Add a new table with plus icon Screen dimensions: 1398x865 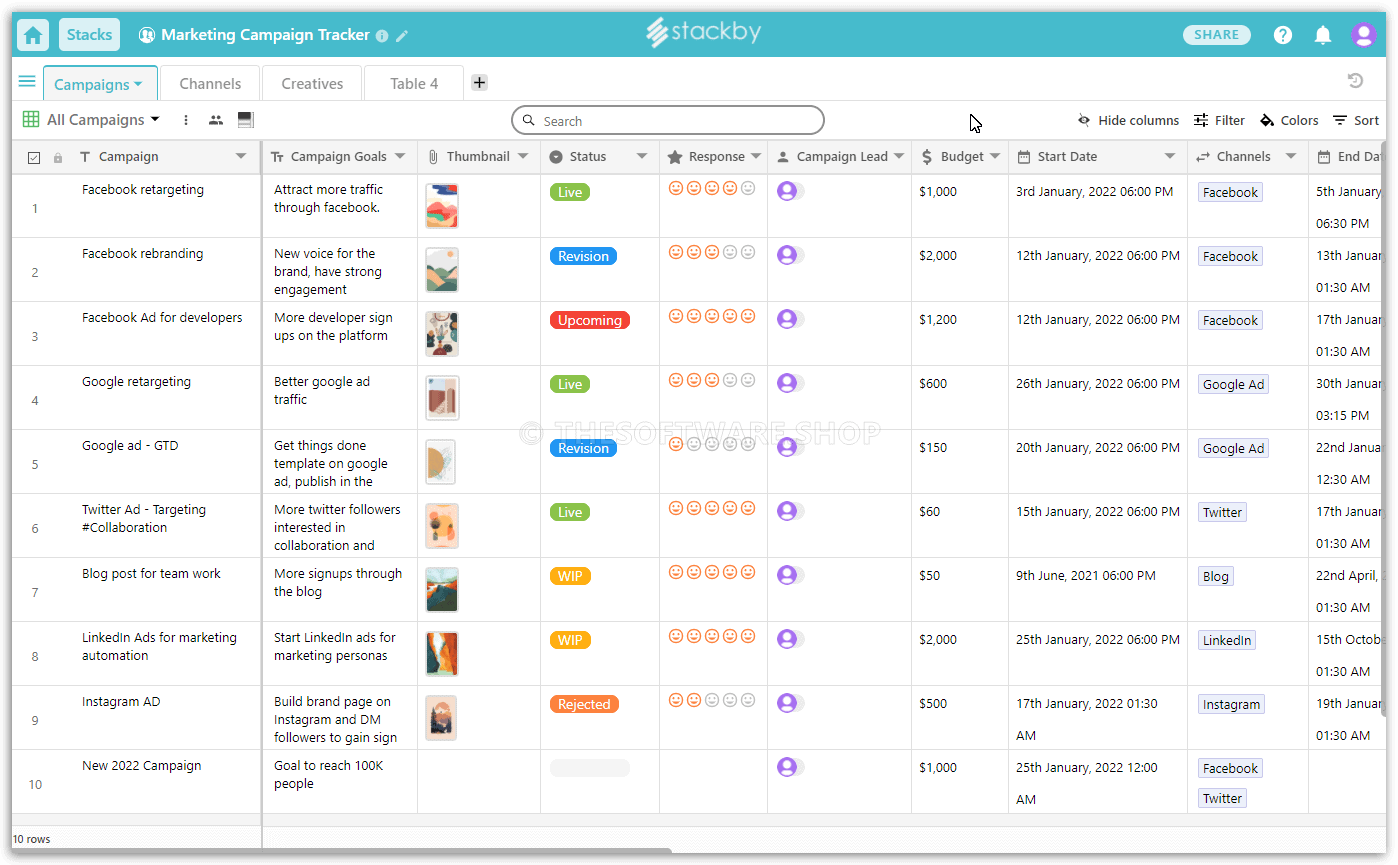click(480, 83)
